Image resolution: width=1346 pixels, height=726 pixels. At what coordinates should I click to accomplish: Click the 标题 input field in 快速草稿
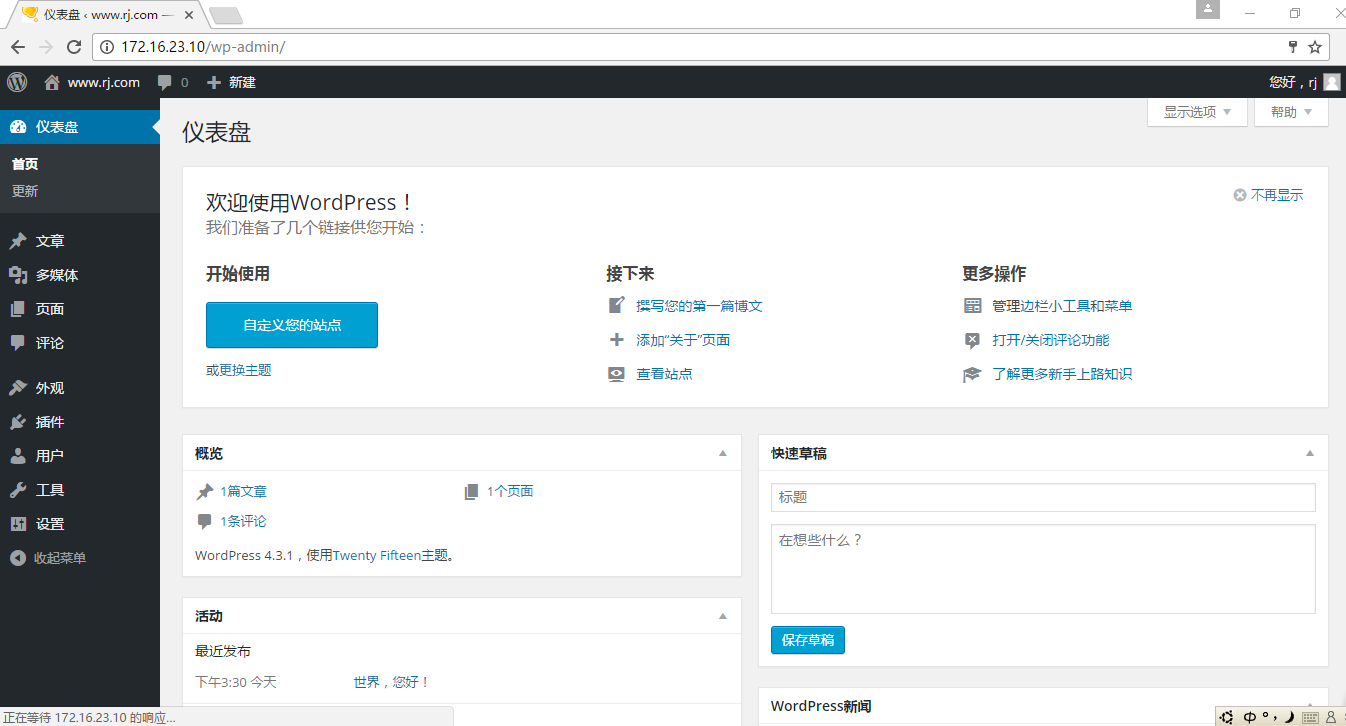pyautogui.click(x=1043, y=497)
